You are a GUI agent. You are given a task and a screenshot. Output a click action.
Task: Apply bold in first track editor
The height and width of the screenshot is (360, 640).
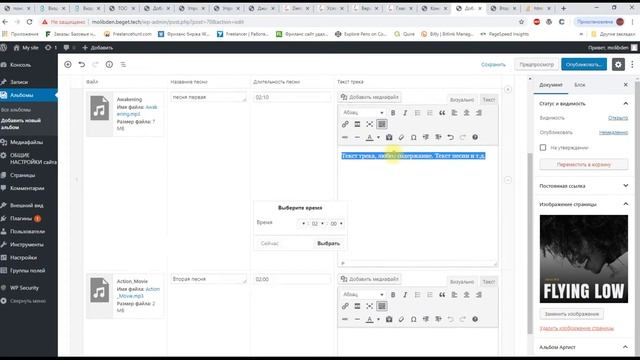coord(393,113)
